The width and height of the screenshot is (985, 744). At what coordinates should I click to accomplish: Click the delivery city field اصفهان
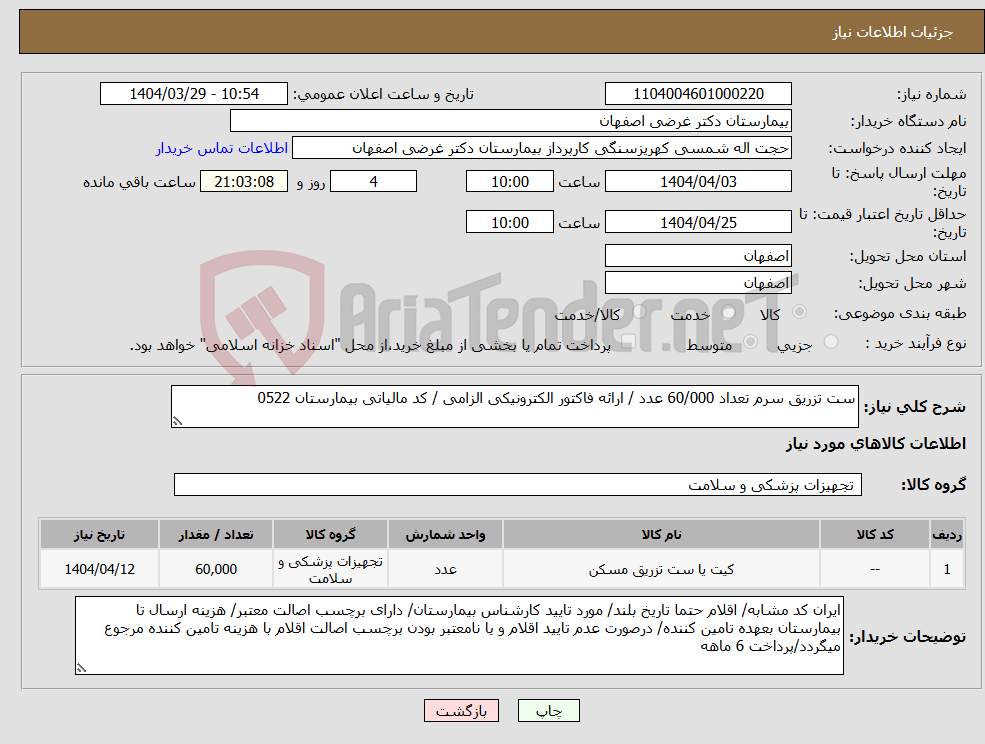698,283
